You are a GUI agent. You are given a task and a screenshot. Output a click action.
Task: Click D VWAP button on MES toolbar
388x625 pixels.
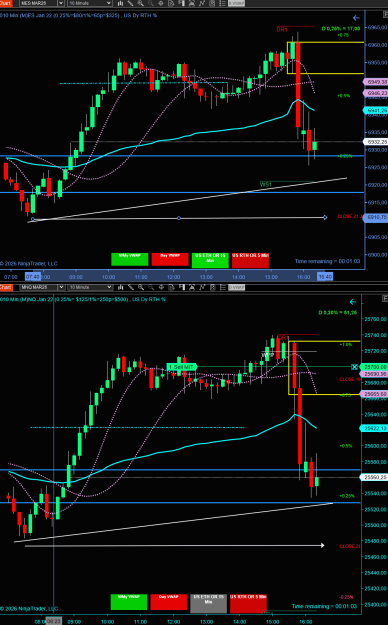click(236, 3)
